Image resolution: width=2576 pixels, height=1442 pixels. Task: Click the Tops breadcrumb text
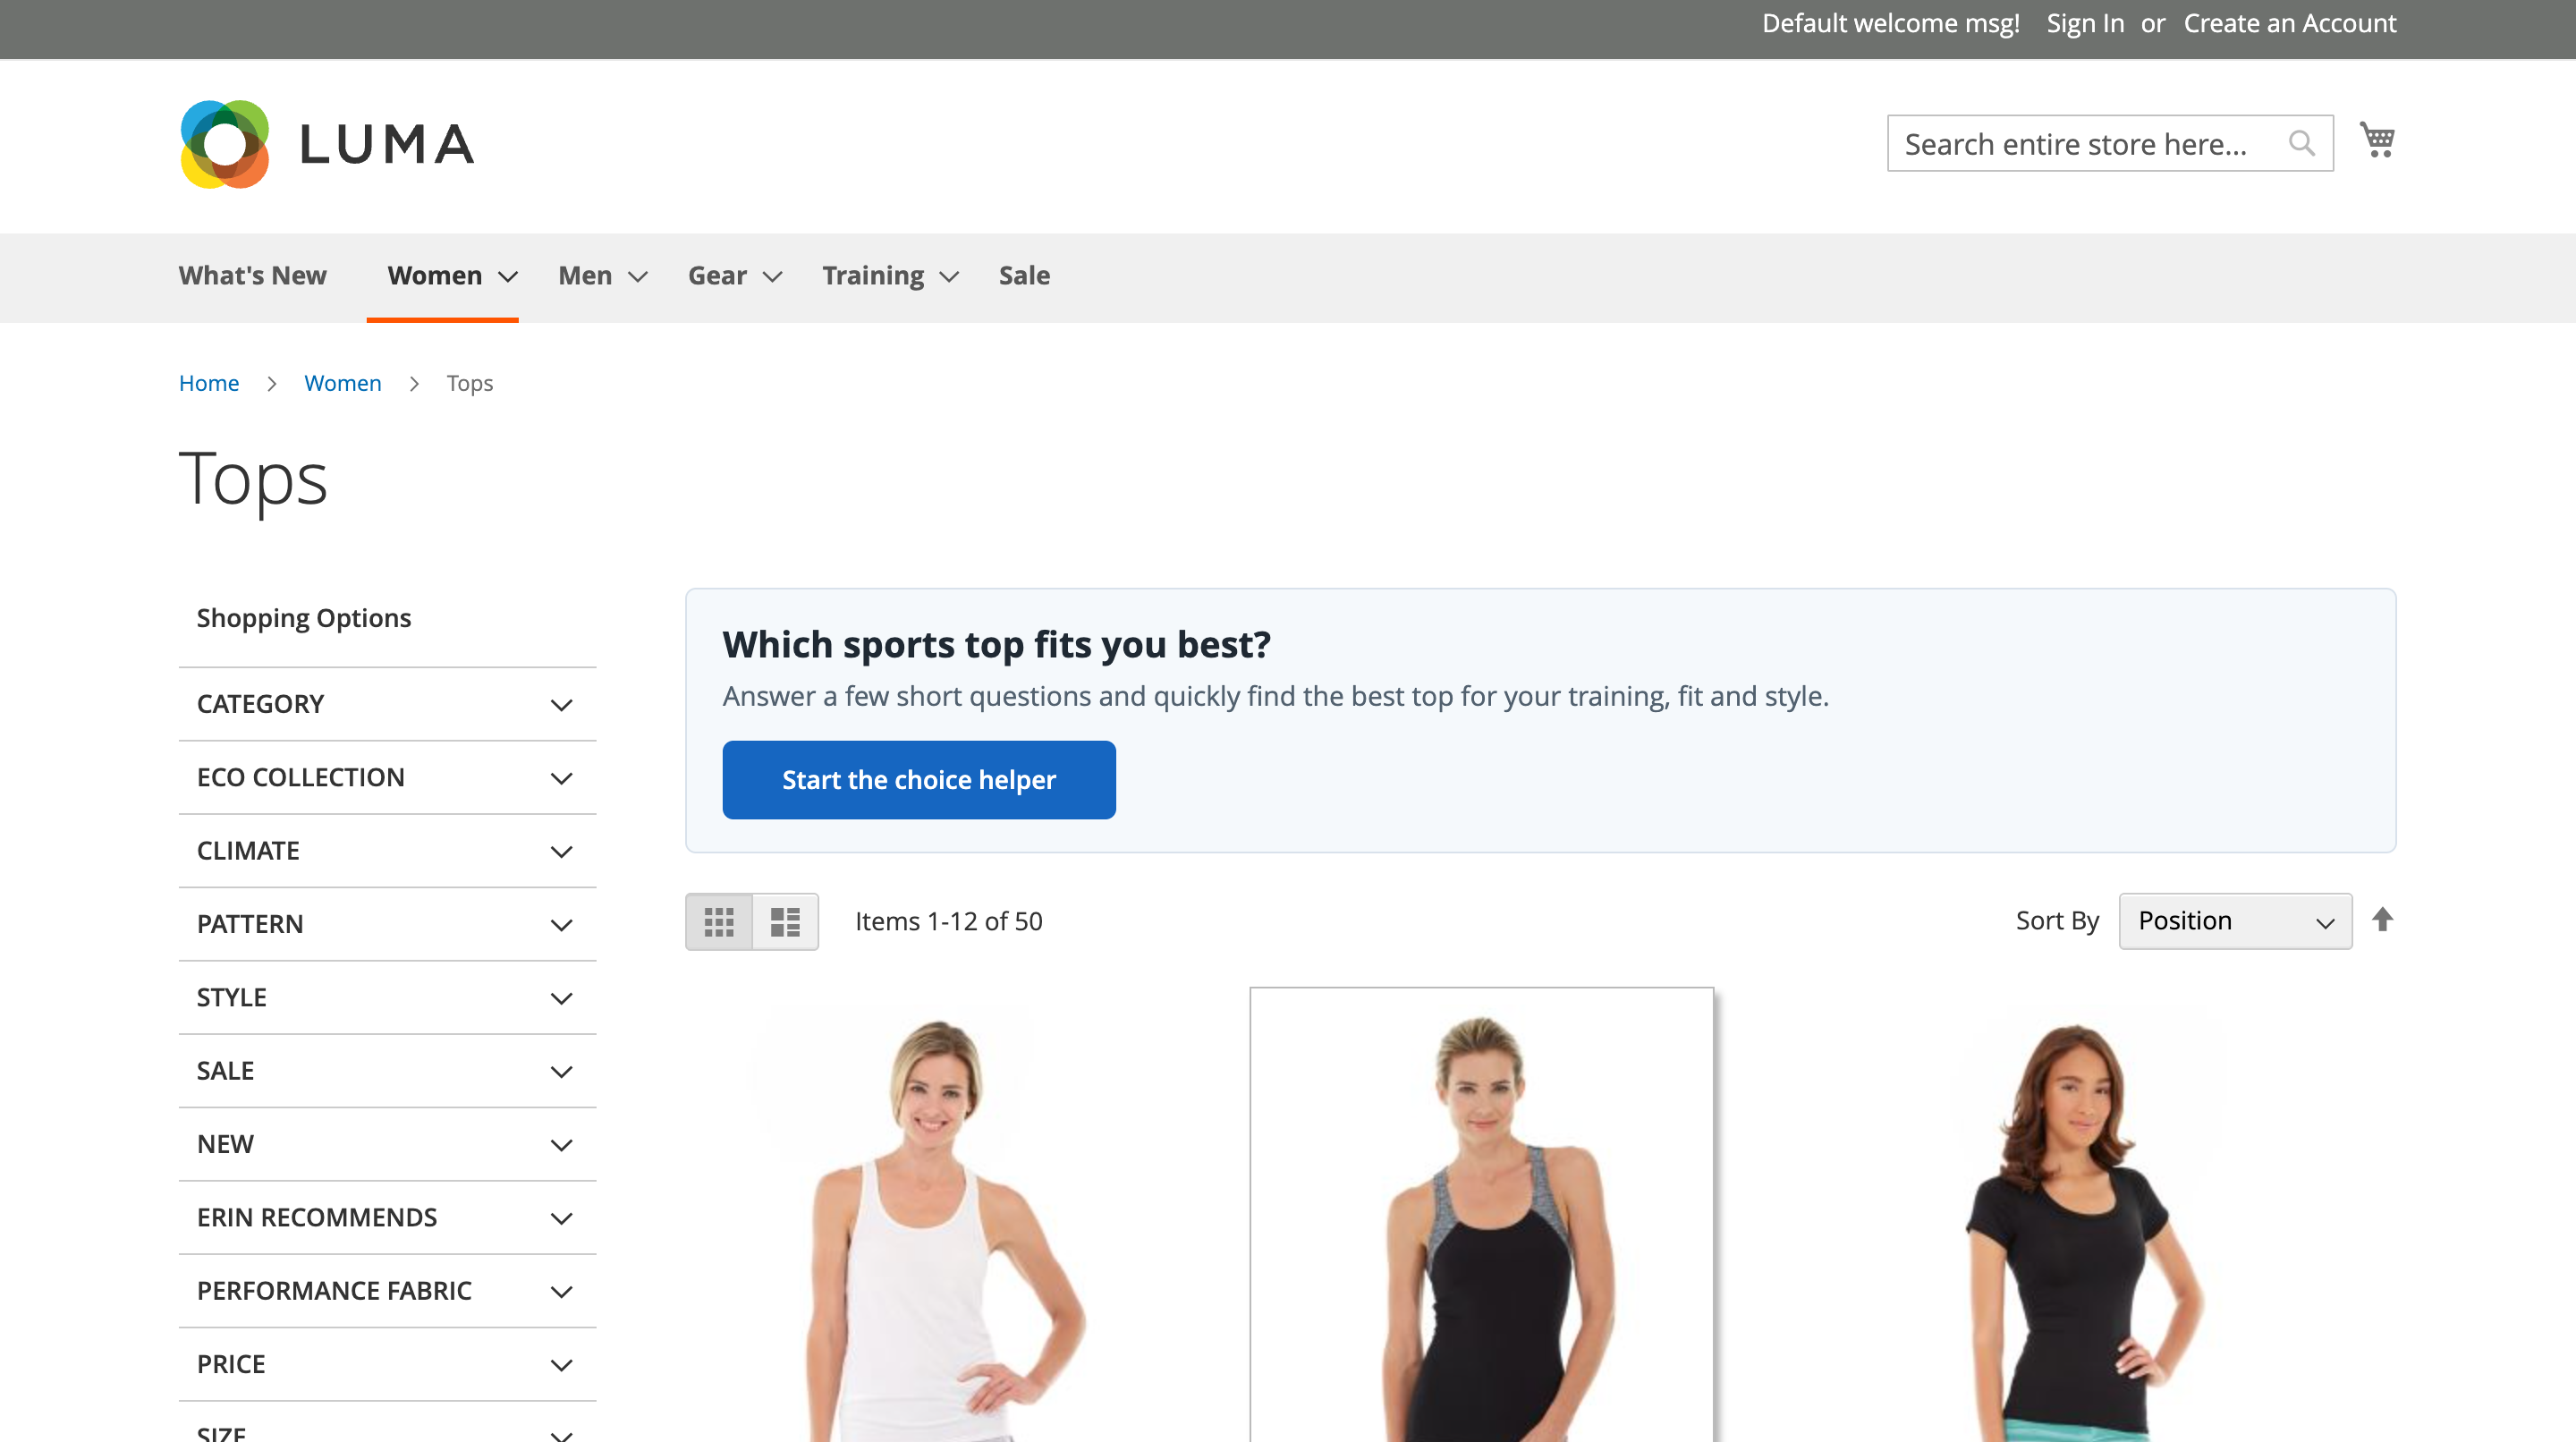(x=470, y=384)
